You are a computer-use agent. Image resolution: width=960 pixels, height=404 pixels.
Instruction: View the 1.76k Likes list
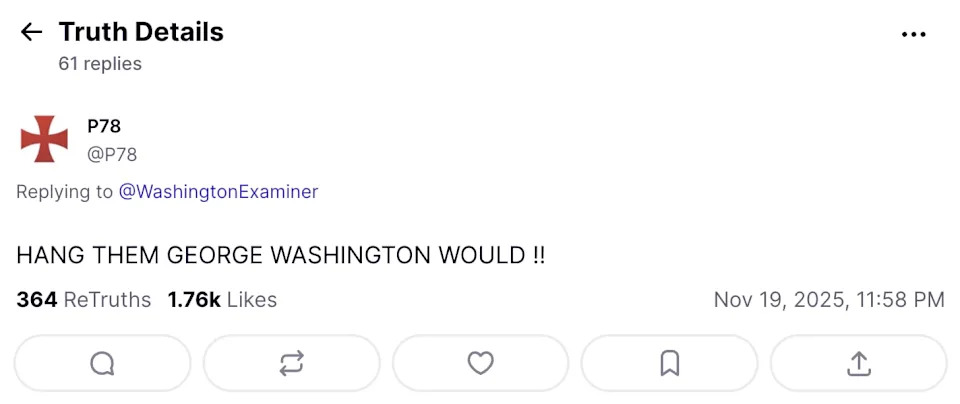tap(222, 299)
